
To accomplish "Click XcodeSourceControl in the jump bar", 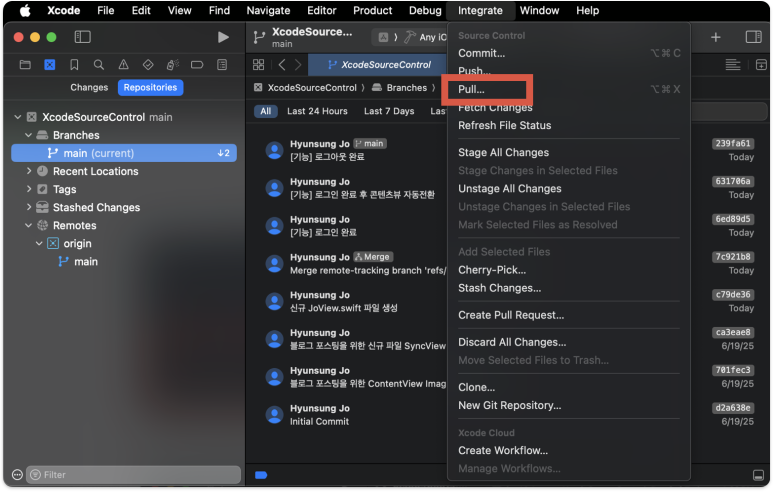I will (312, 88).
